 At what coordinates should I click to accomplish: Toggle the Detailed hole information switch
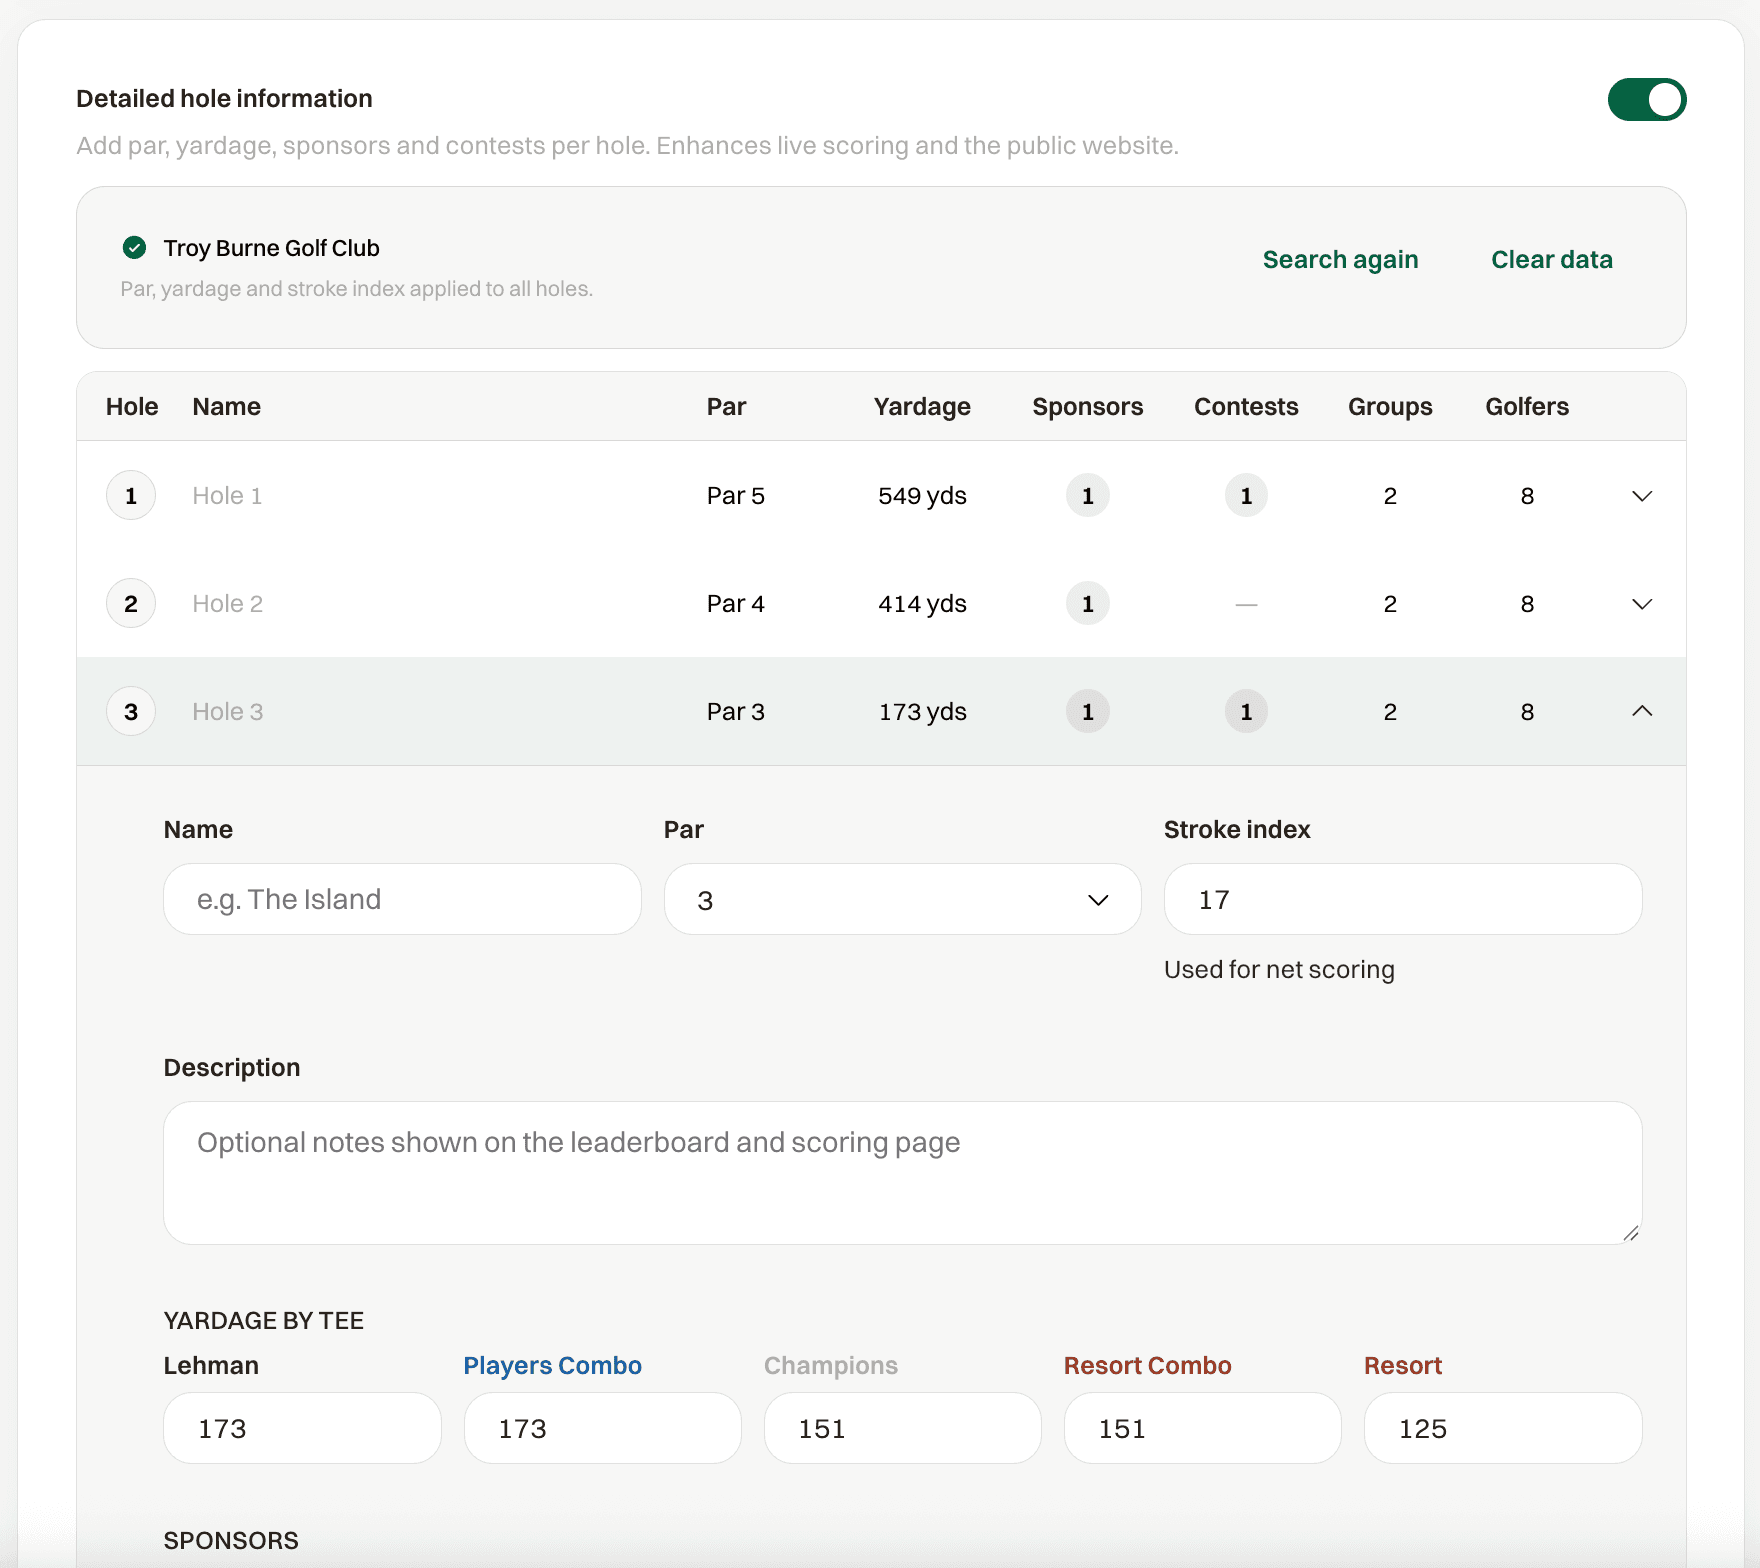click(x=1646, y=99)
